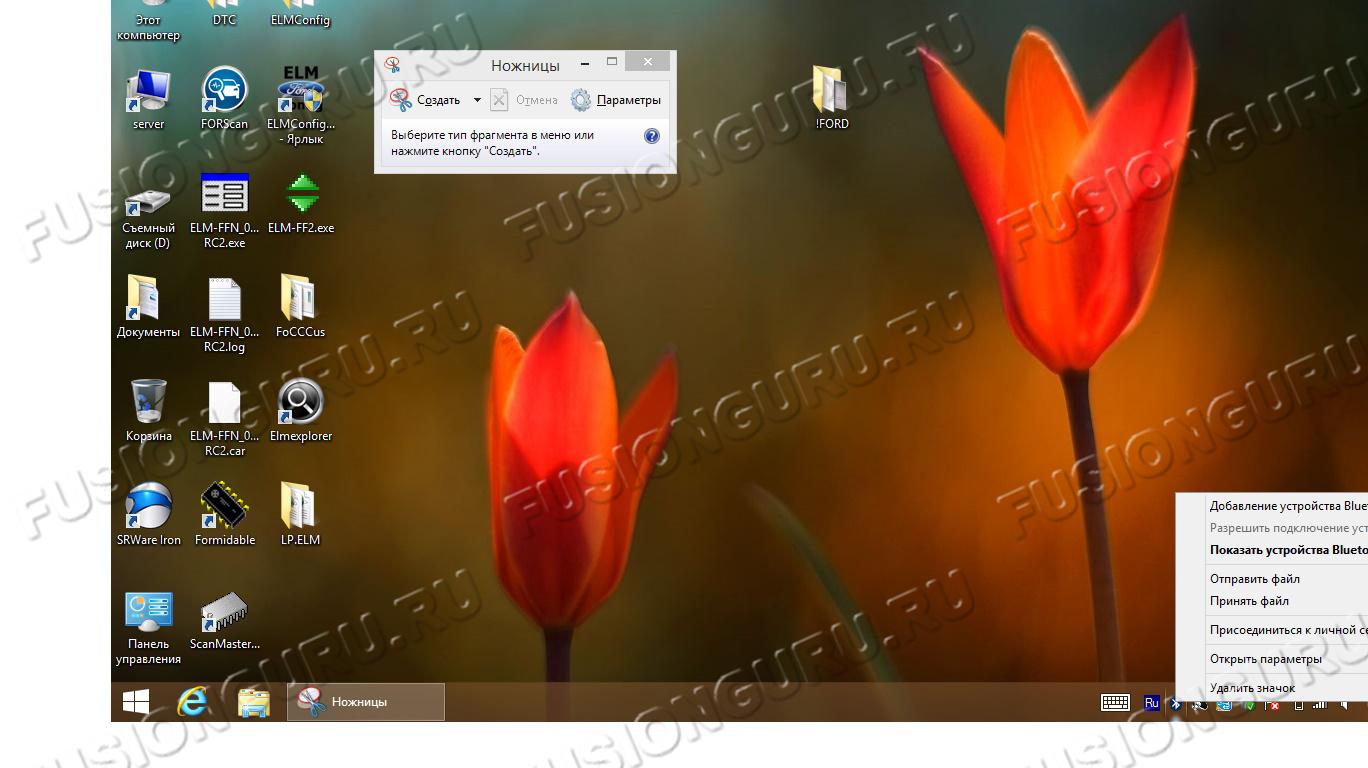Select the server desktop icon

pos(148,98)
